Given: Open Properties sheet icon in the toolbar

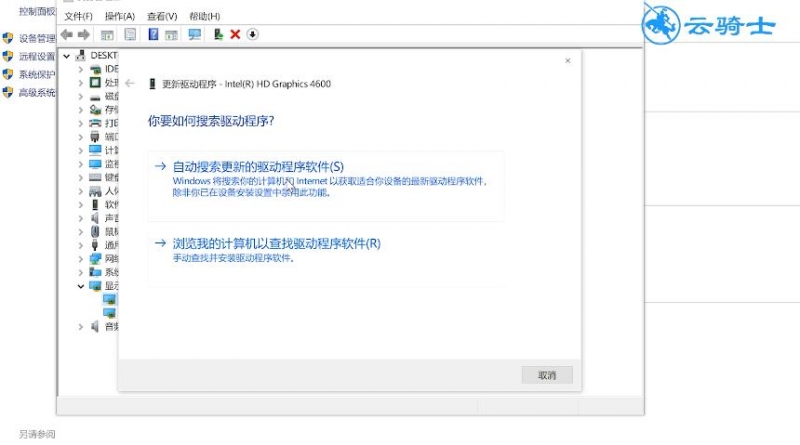Looking at the screenshot, I should coord(130,35).
